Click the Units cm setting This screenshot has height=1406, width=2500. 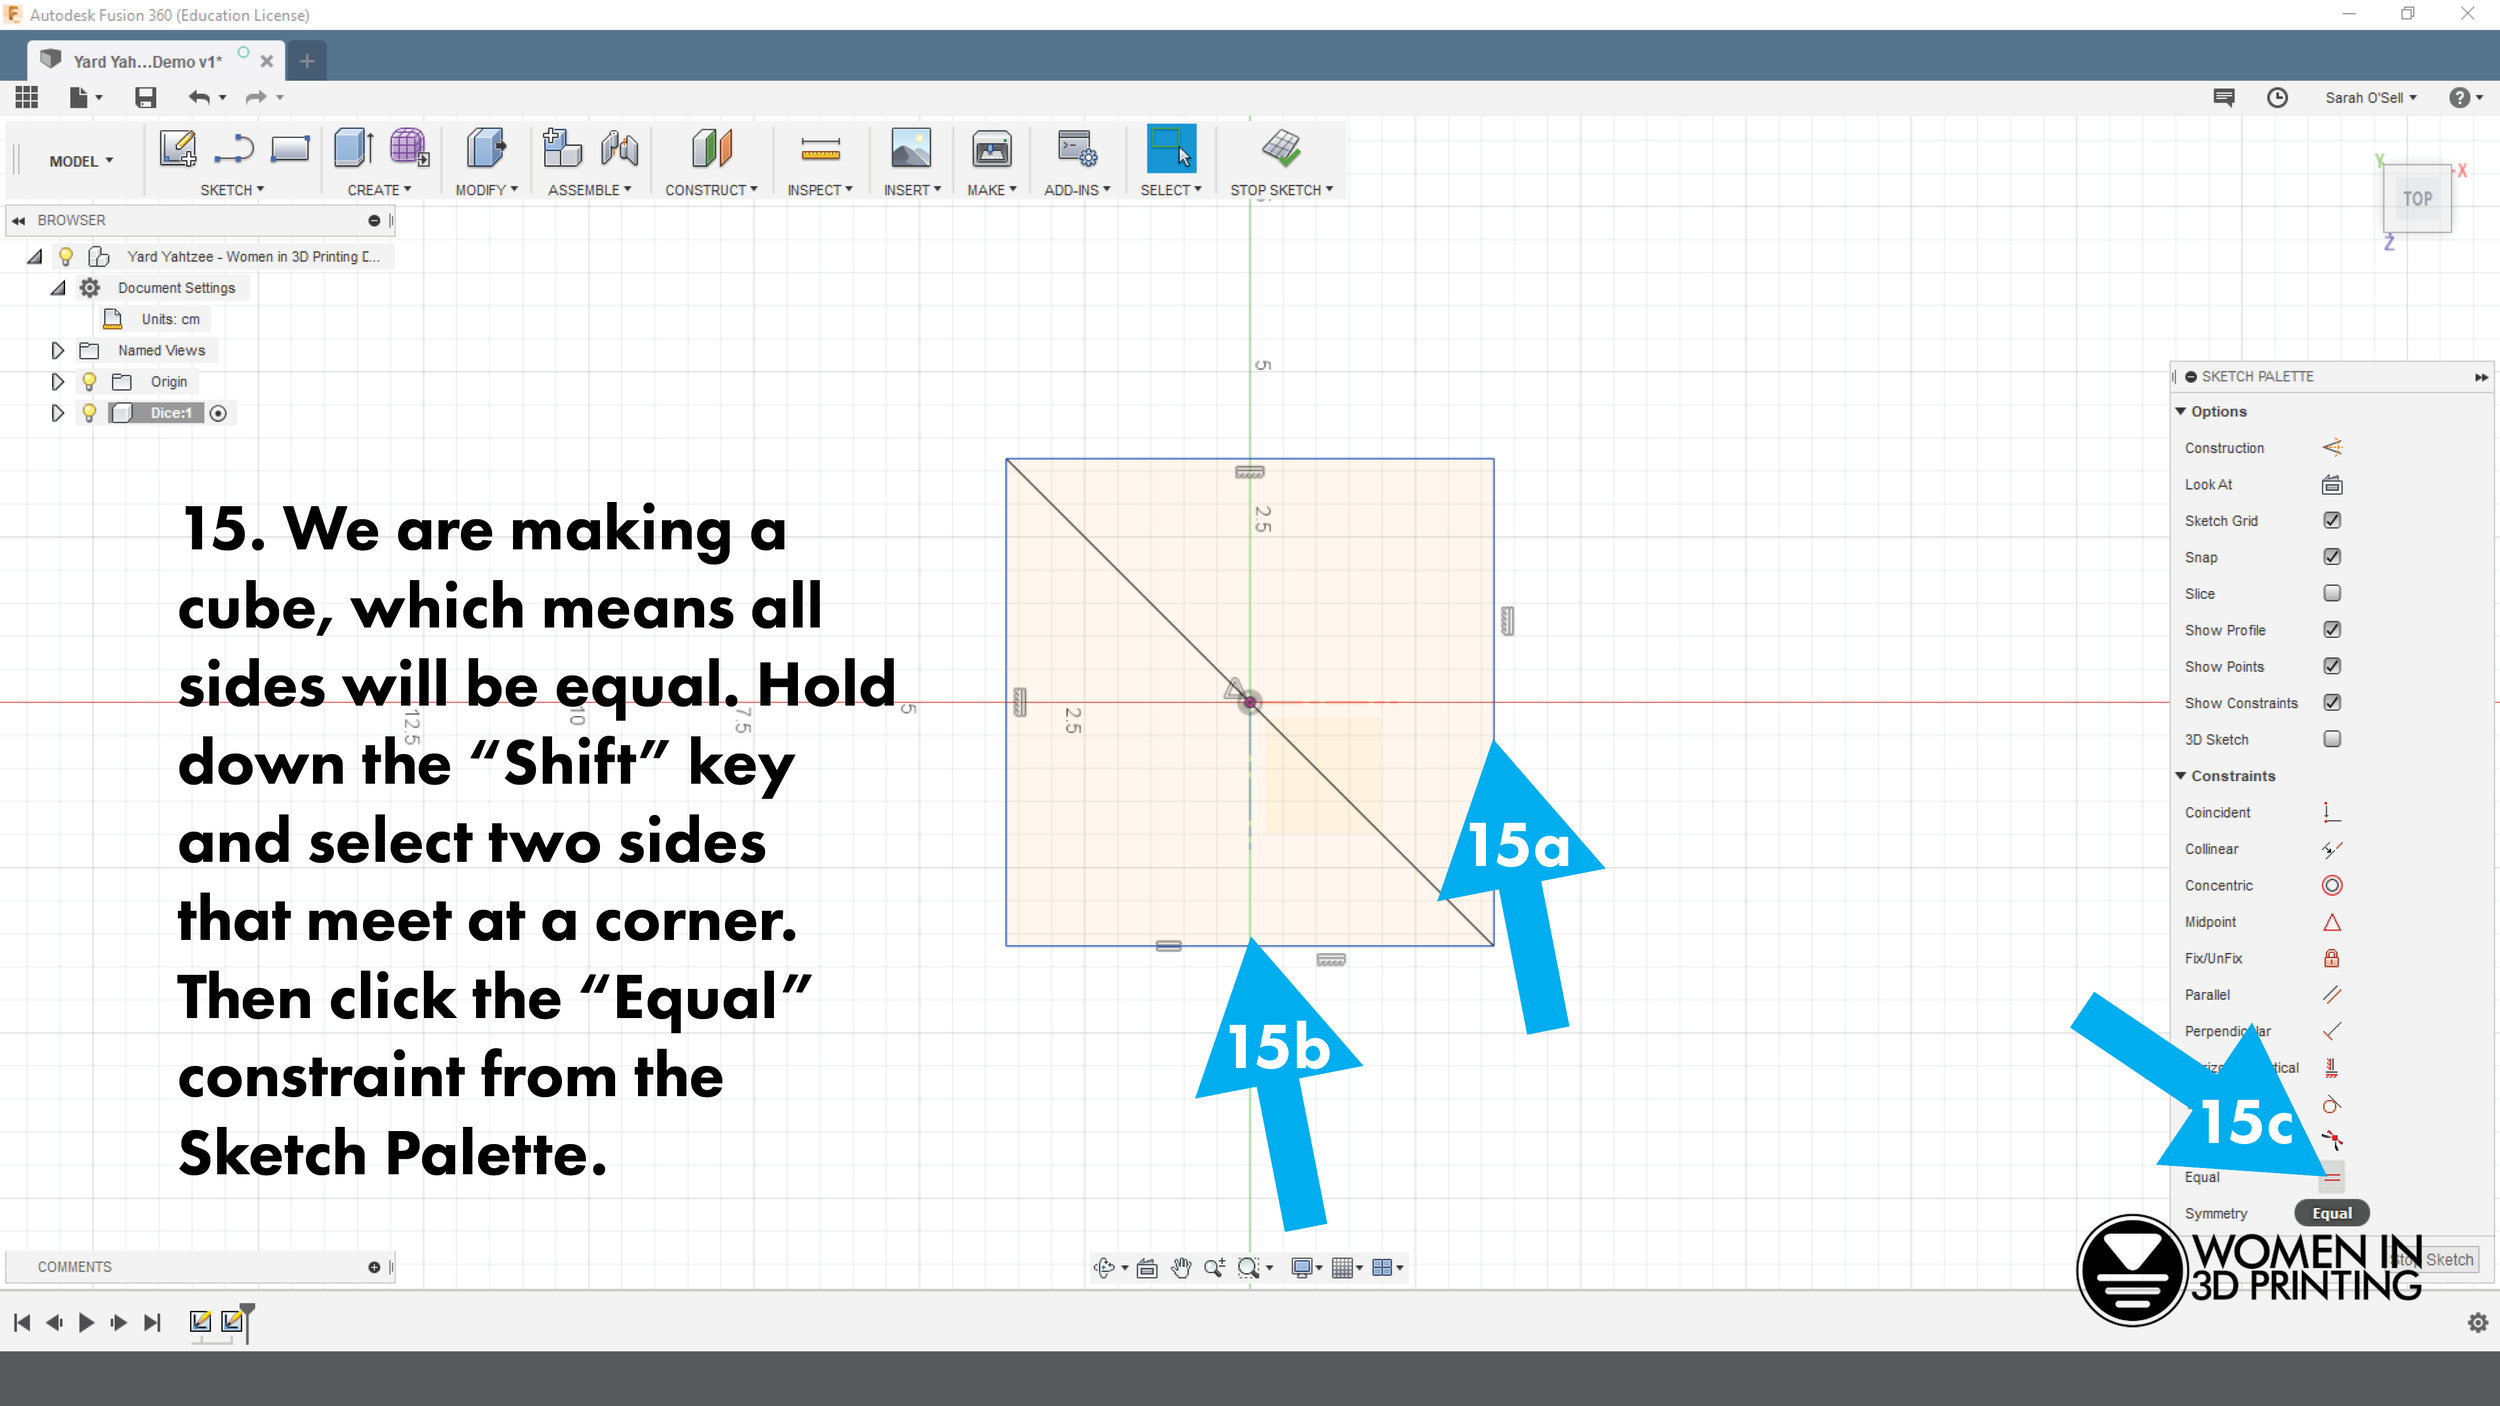(170, 319)
